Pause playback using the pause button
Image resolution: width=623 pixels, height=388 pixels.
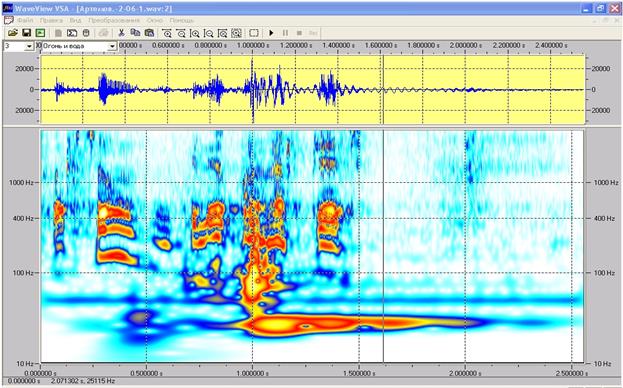tap(285, 33)
